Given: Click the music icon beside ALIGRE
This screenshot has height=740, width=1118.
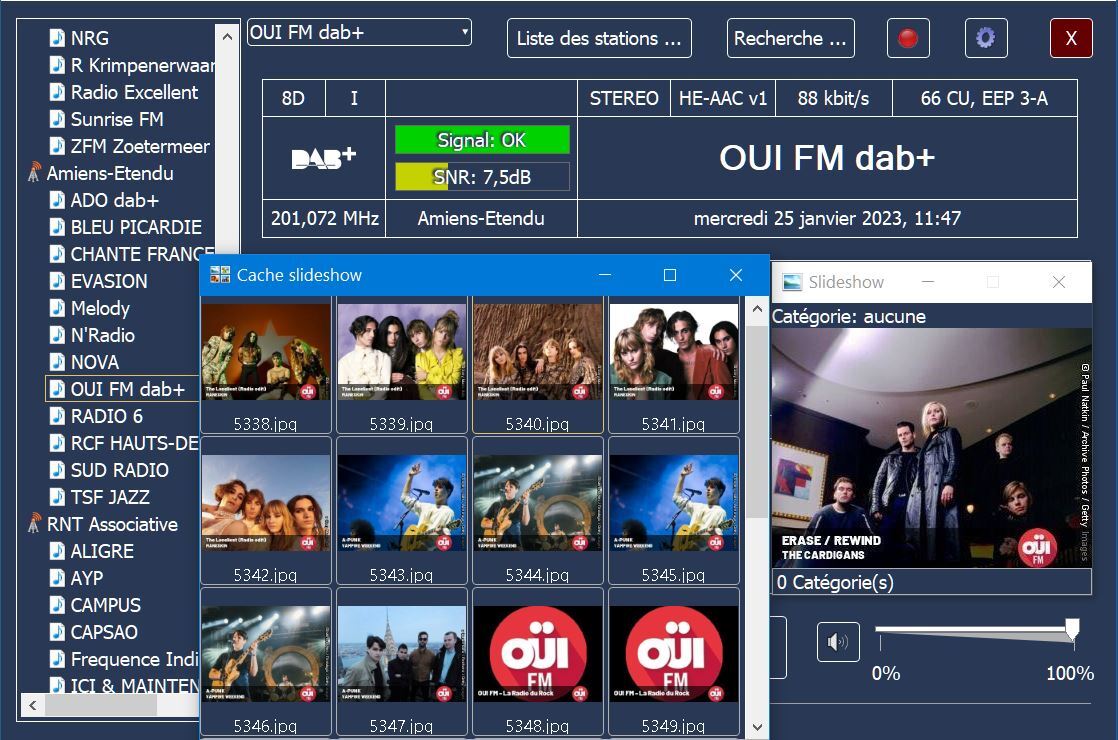Looking at the screenshot, I should pyautogui.click(x=57, y=551).
